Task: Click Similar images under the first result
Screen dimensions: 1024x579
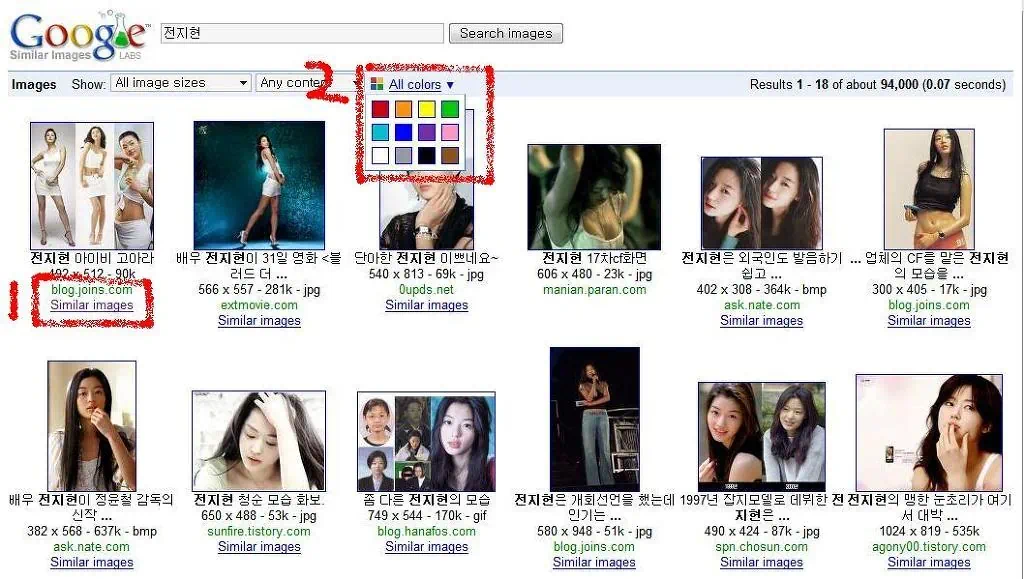Action: [92, 305]
